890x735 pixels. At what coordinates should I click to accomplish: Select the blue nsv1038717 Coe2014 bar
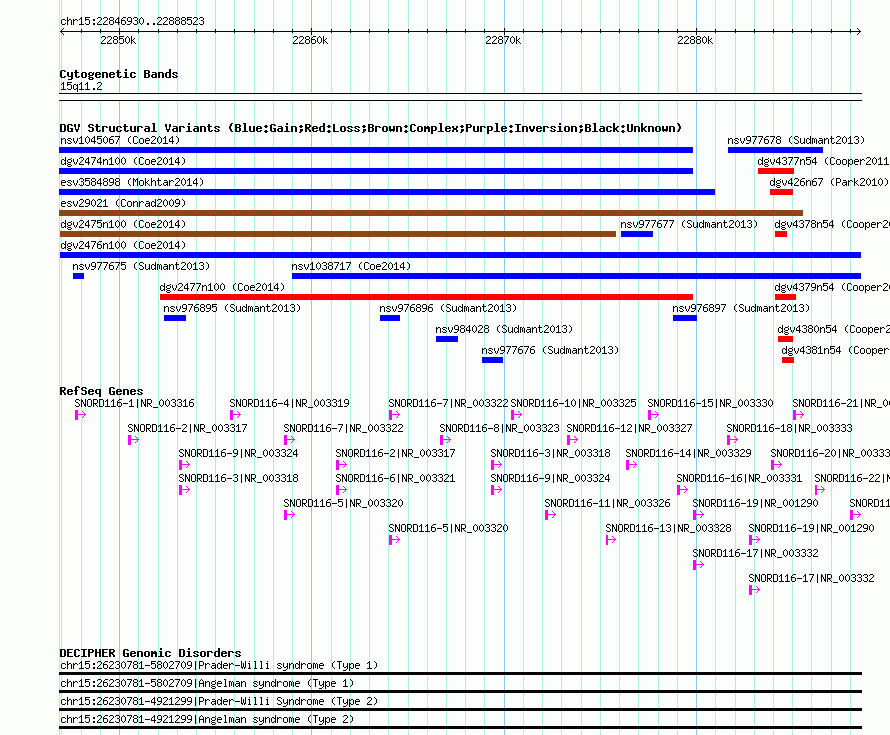tap(577, 276)
